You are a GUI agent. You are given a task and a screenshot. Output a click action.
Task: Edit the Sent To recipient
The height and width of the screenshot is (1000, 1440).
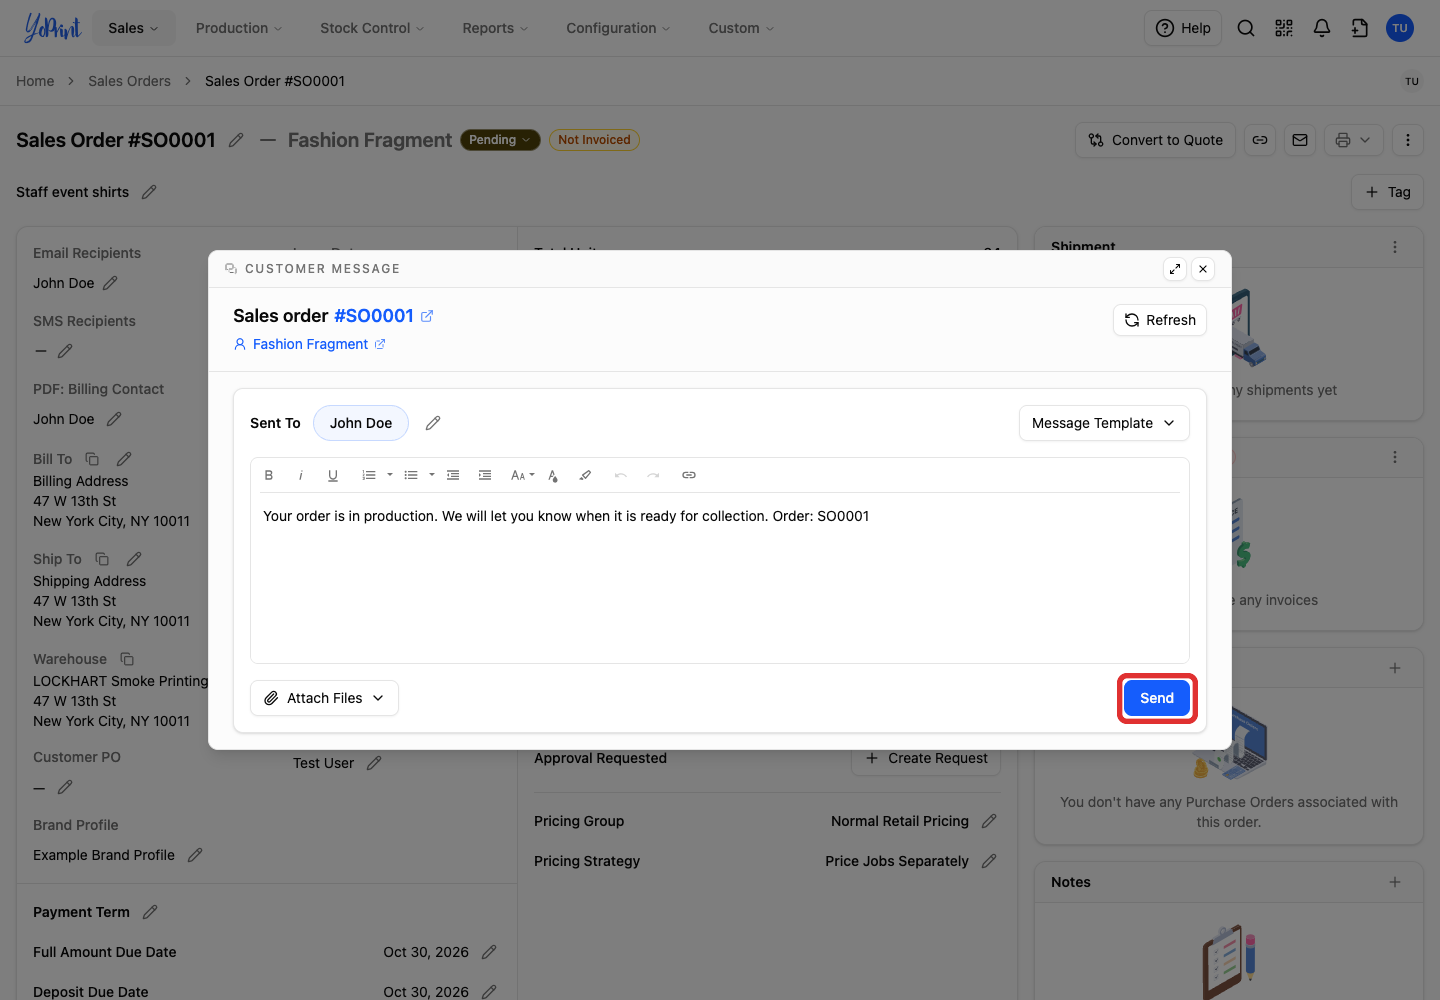click(x=433, y=423)
